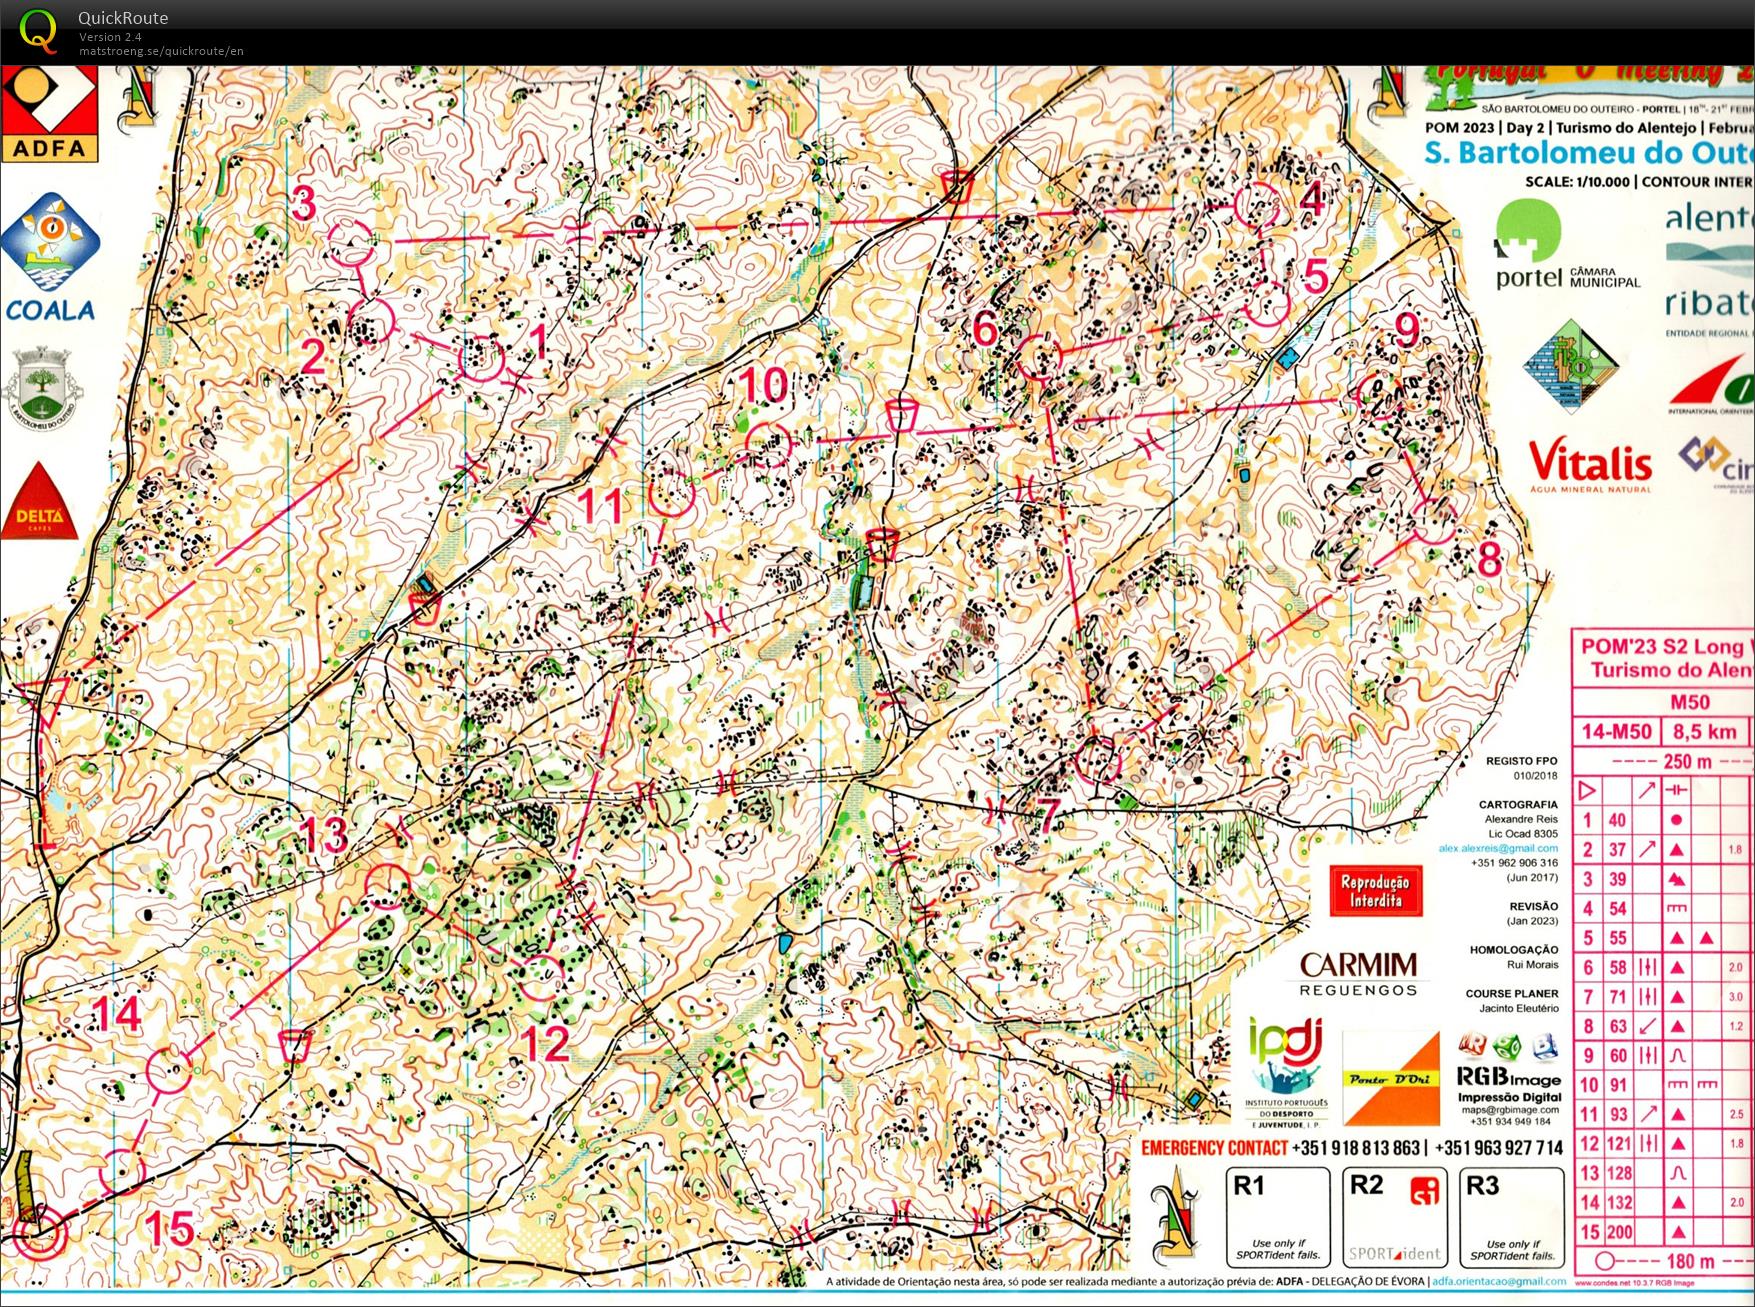The image size is (1755, 1307).
Task: Select control circle 2 on the map
Action: coord(373,322)
